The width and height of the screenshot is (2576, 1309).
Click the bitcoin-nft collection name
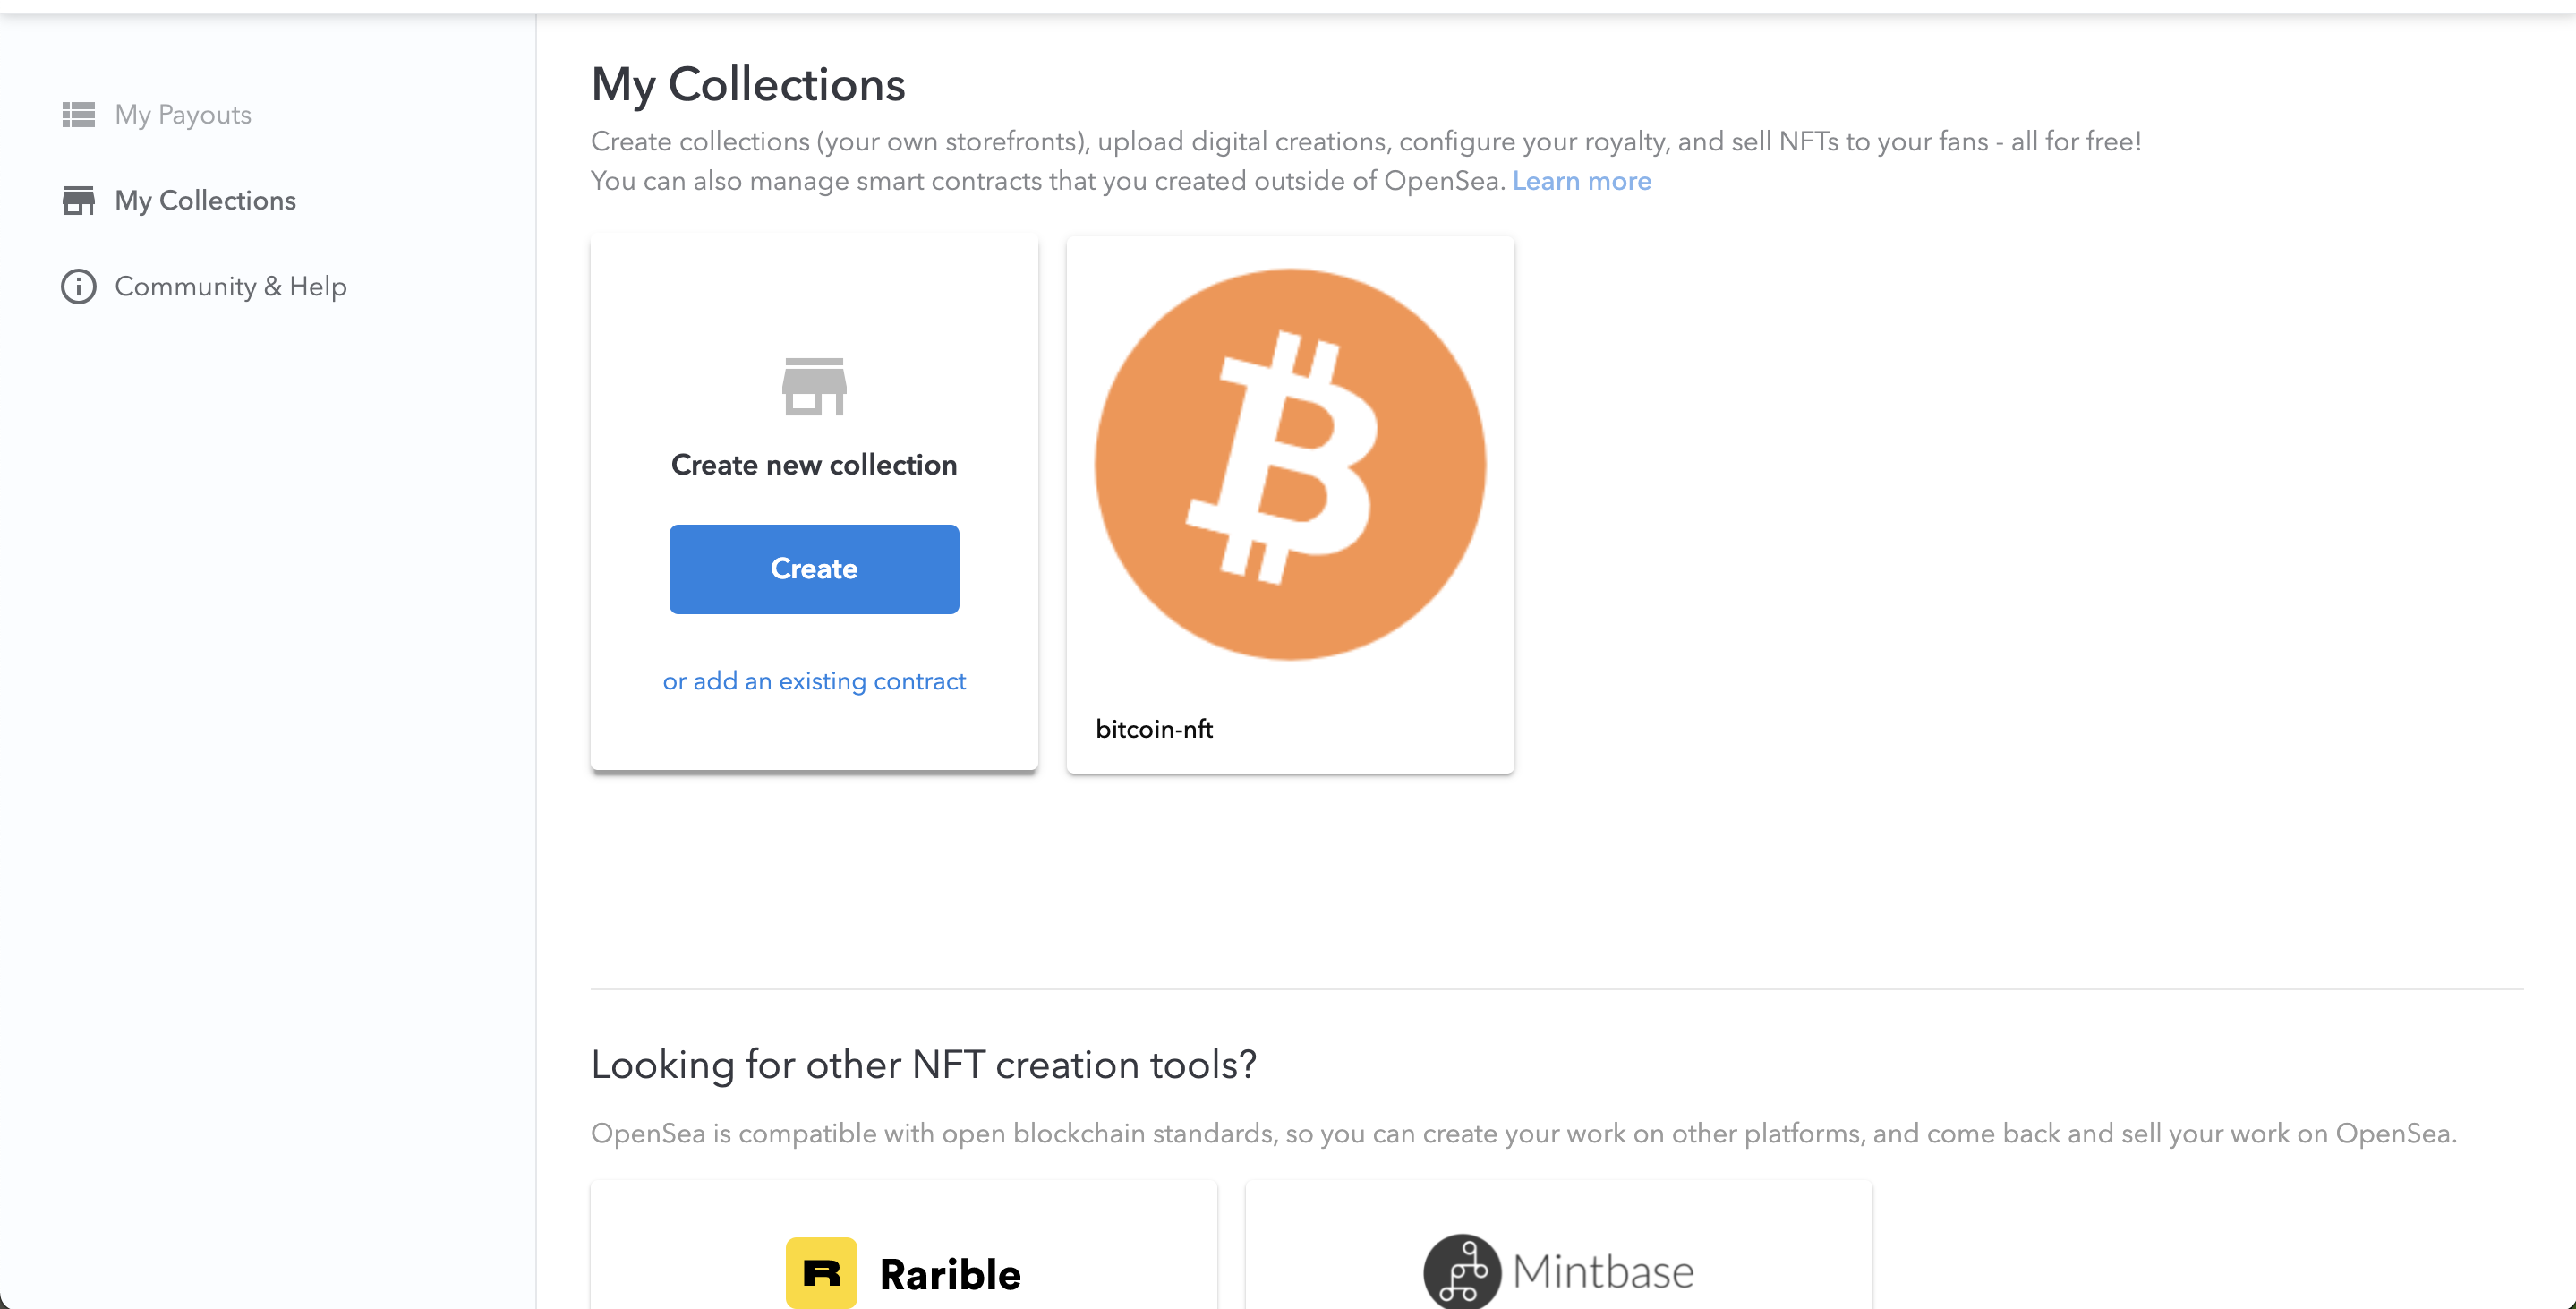pyautogui.click(x=1154, y=729)
